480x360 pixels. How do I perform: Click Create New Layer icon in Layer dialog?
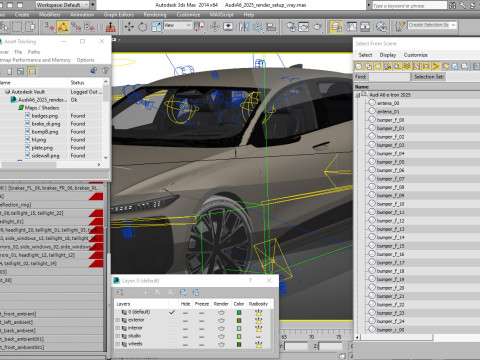(x=120, y=292)
